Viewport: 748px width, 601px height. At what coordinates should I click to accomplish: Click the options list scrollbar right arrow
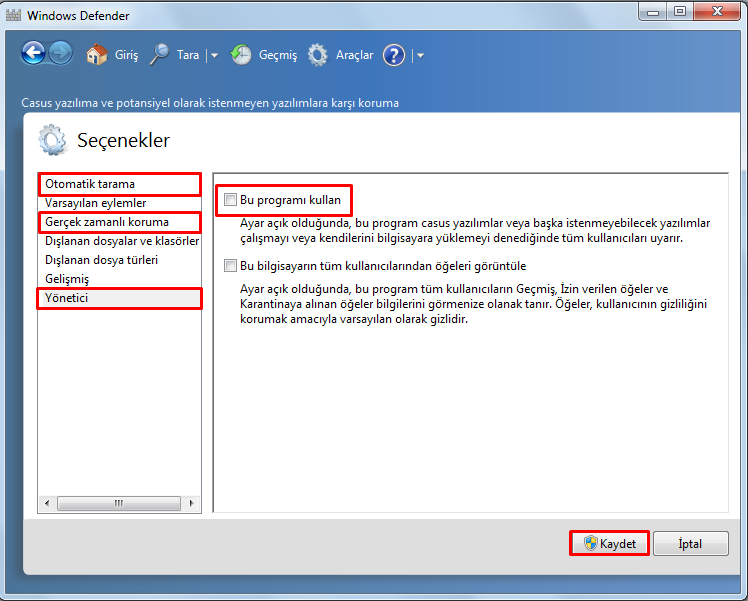[x=191, y=503]
